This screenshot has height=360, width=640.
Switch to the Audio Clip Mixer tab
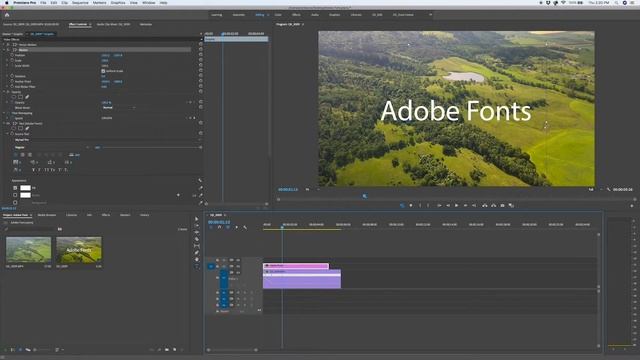pyautogui.click(x=113, y=24)
